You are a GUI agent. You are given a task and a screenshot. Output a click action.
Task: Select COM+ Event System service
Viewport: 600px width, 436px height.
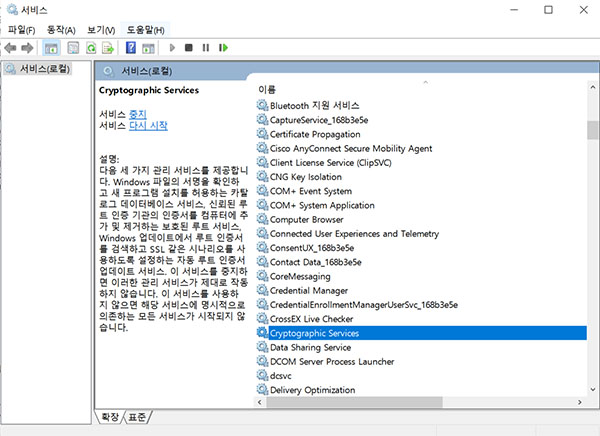point(311,191)
